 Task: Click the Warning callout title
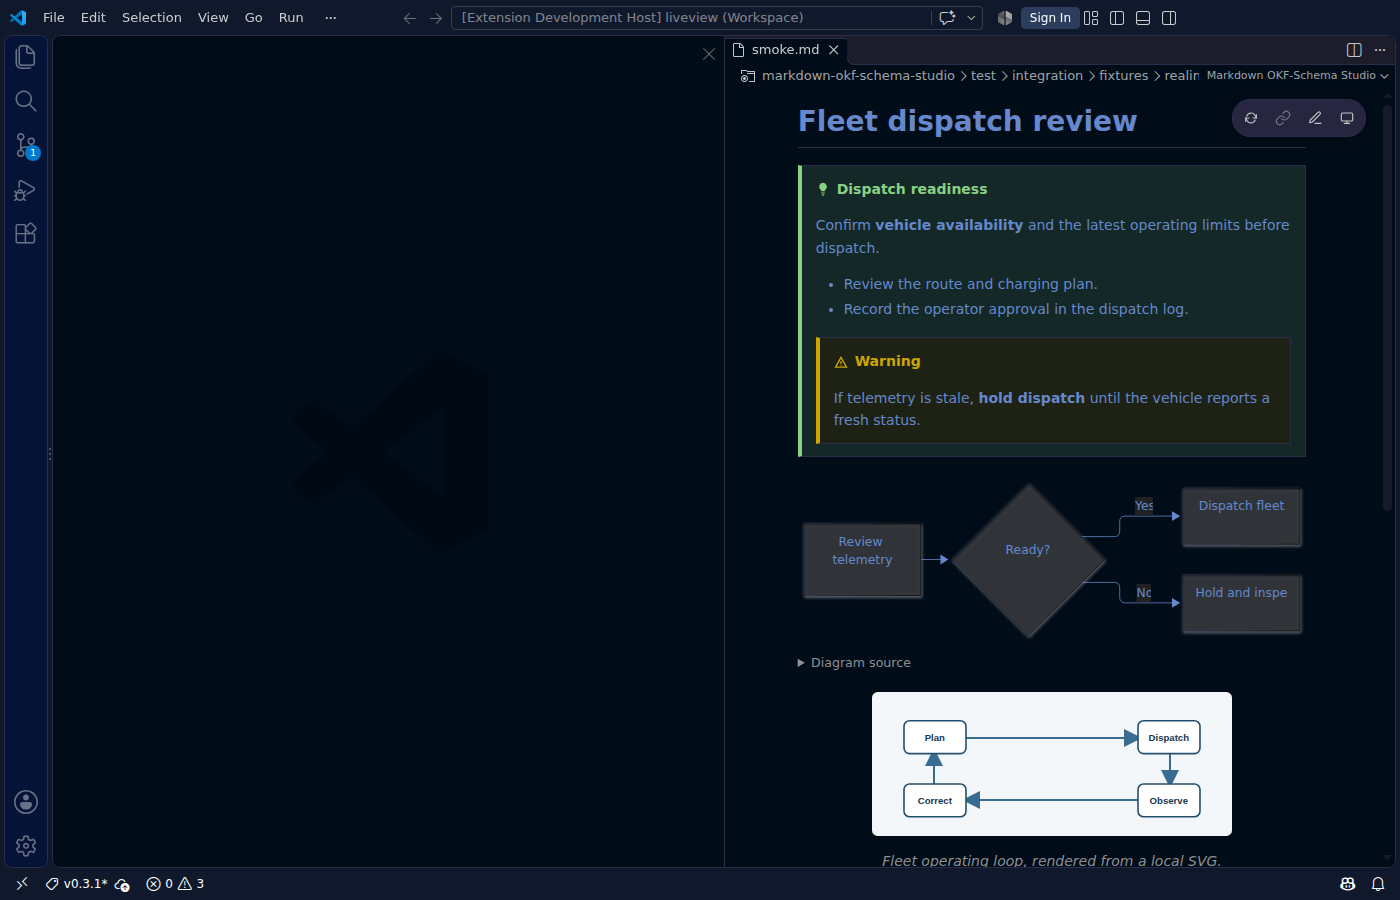(887, 361)
